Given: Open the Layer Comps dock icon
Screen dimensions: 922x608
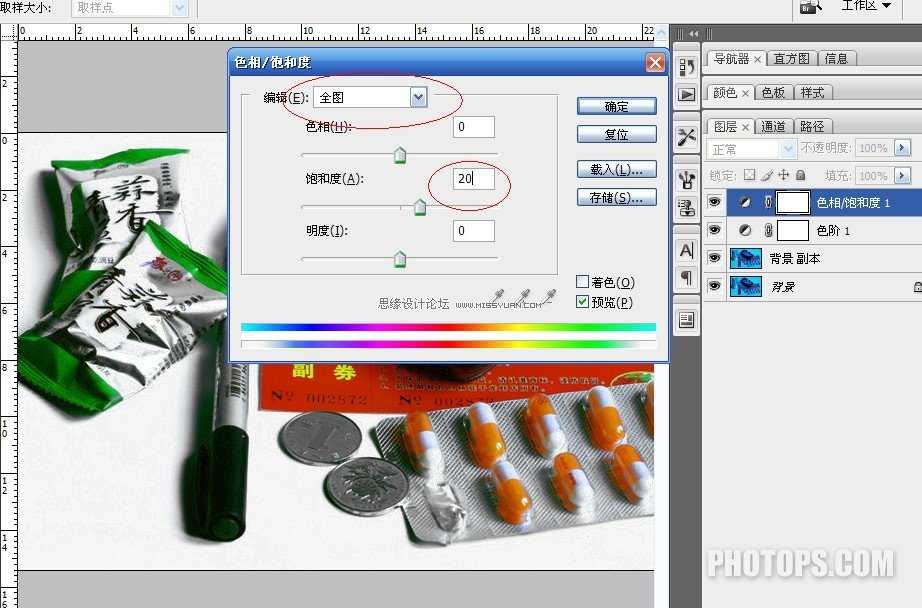Looking at the screenshot, I should point(686,320).
